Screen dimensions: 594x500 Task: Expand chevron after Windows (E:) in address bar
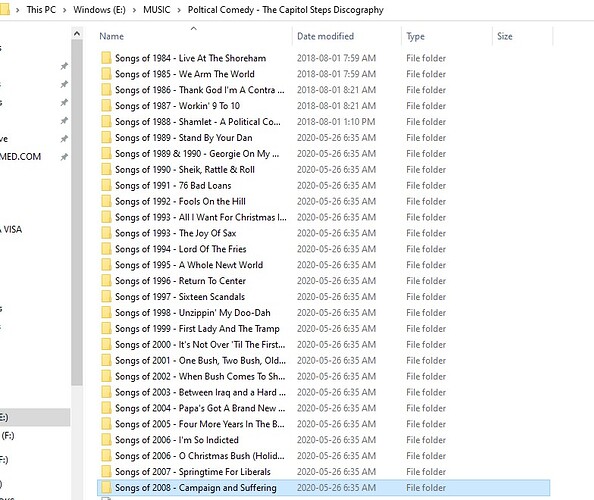[x=134, y=10]
